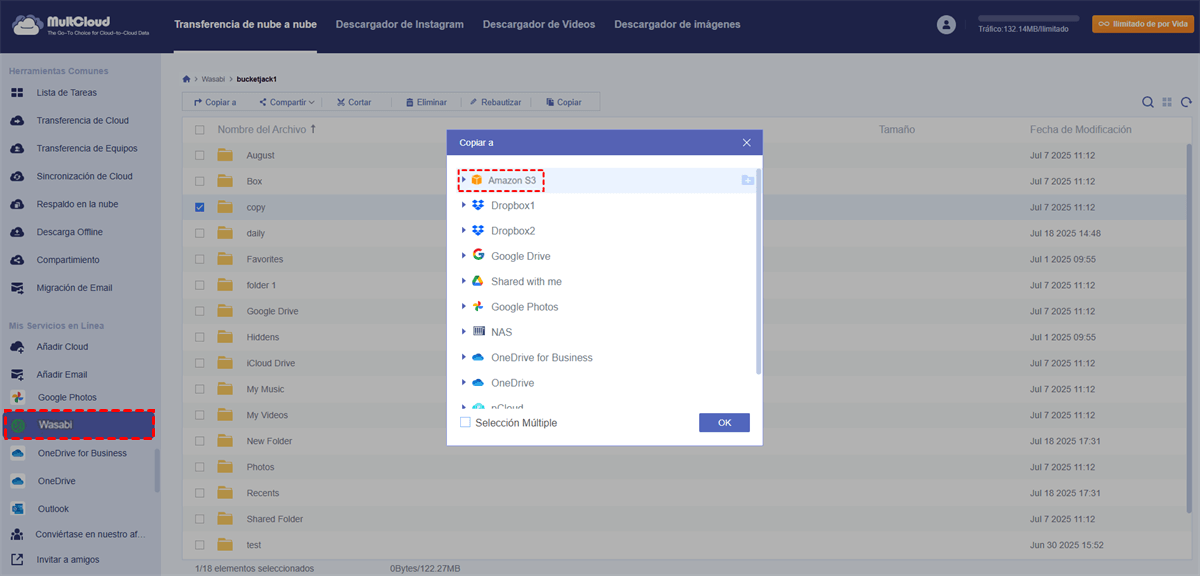Click the Eliminar toolbar button
The width and height of the screenshot is (1200, 576).
coord(426,102)
